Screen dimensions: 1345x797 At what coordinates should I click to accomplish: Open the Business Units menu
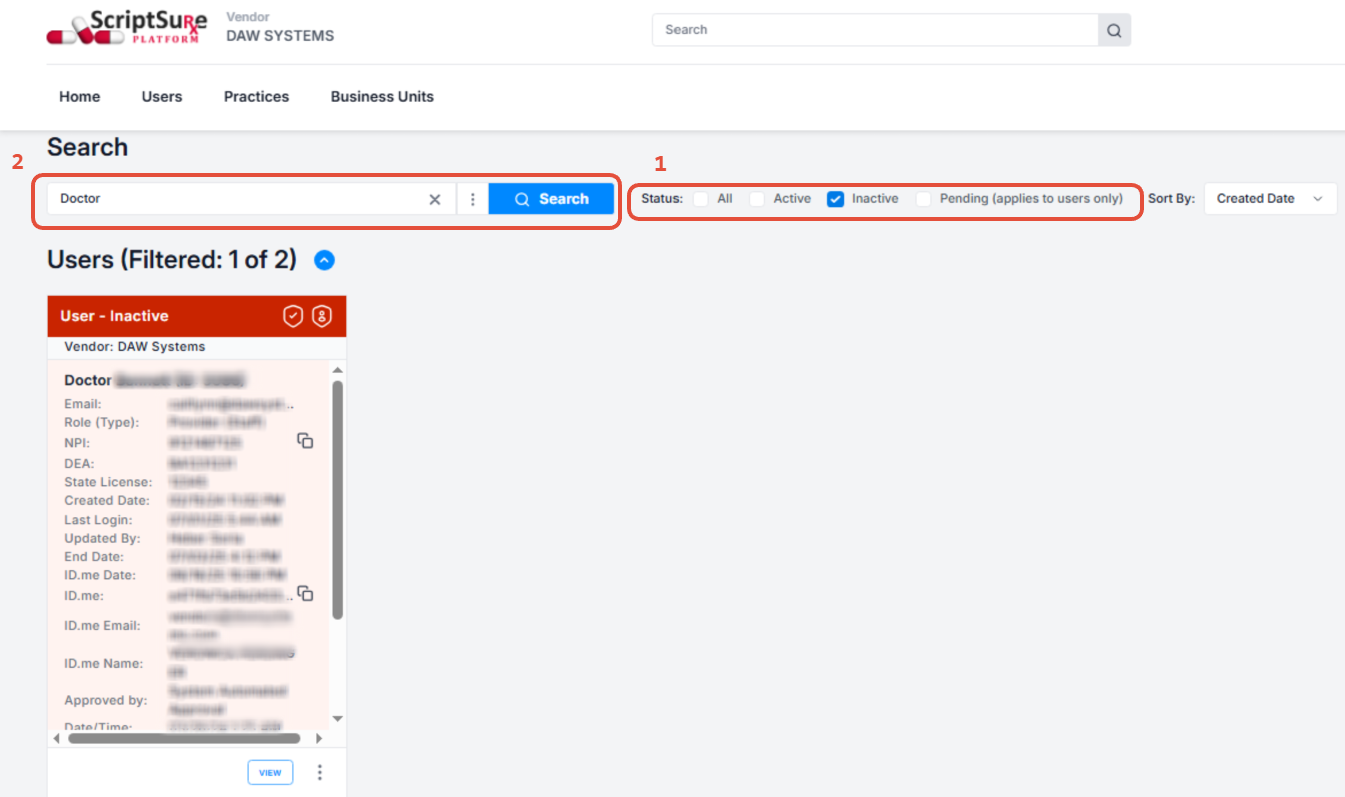[x=382, y=97]
